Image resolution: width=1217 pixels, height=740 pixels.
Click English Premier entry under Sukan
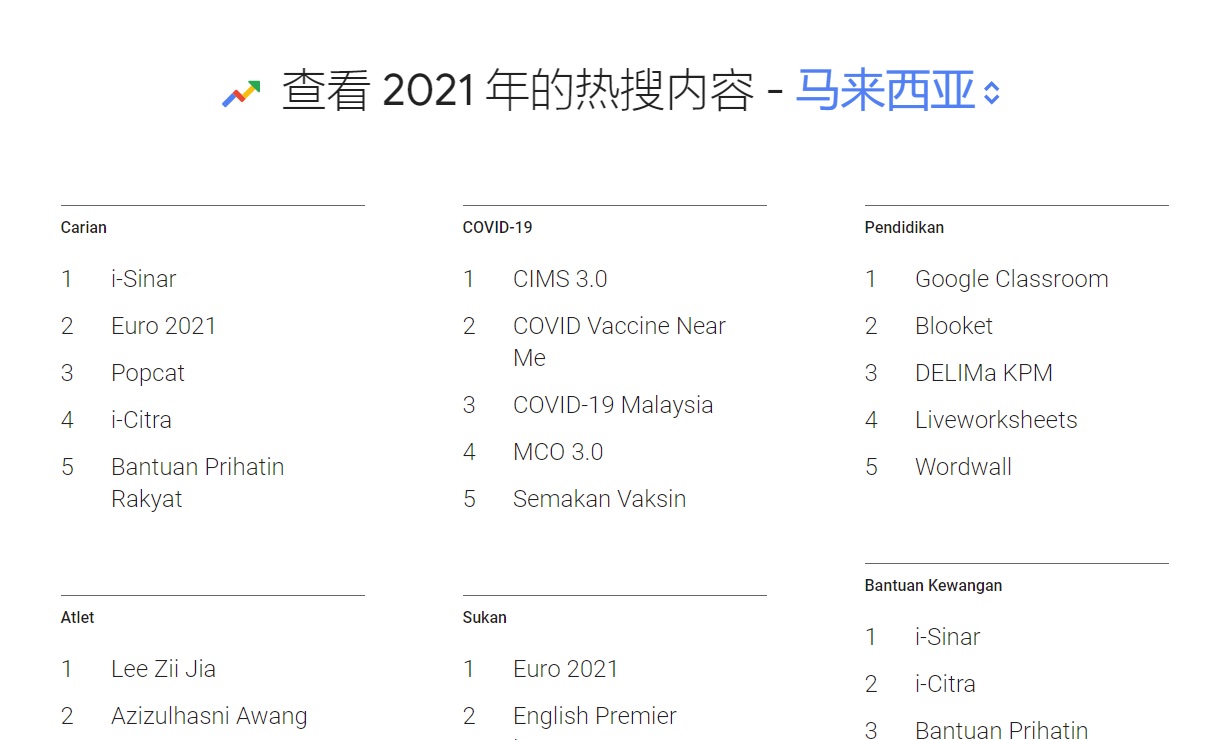[x=595, y=715]
